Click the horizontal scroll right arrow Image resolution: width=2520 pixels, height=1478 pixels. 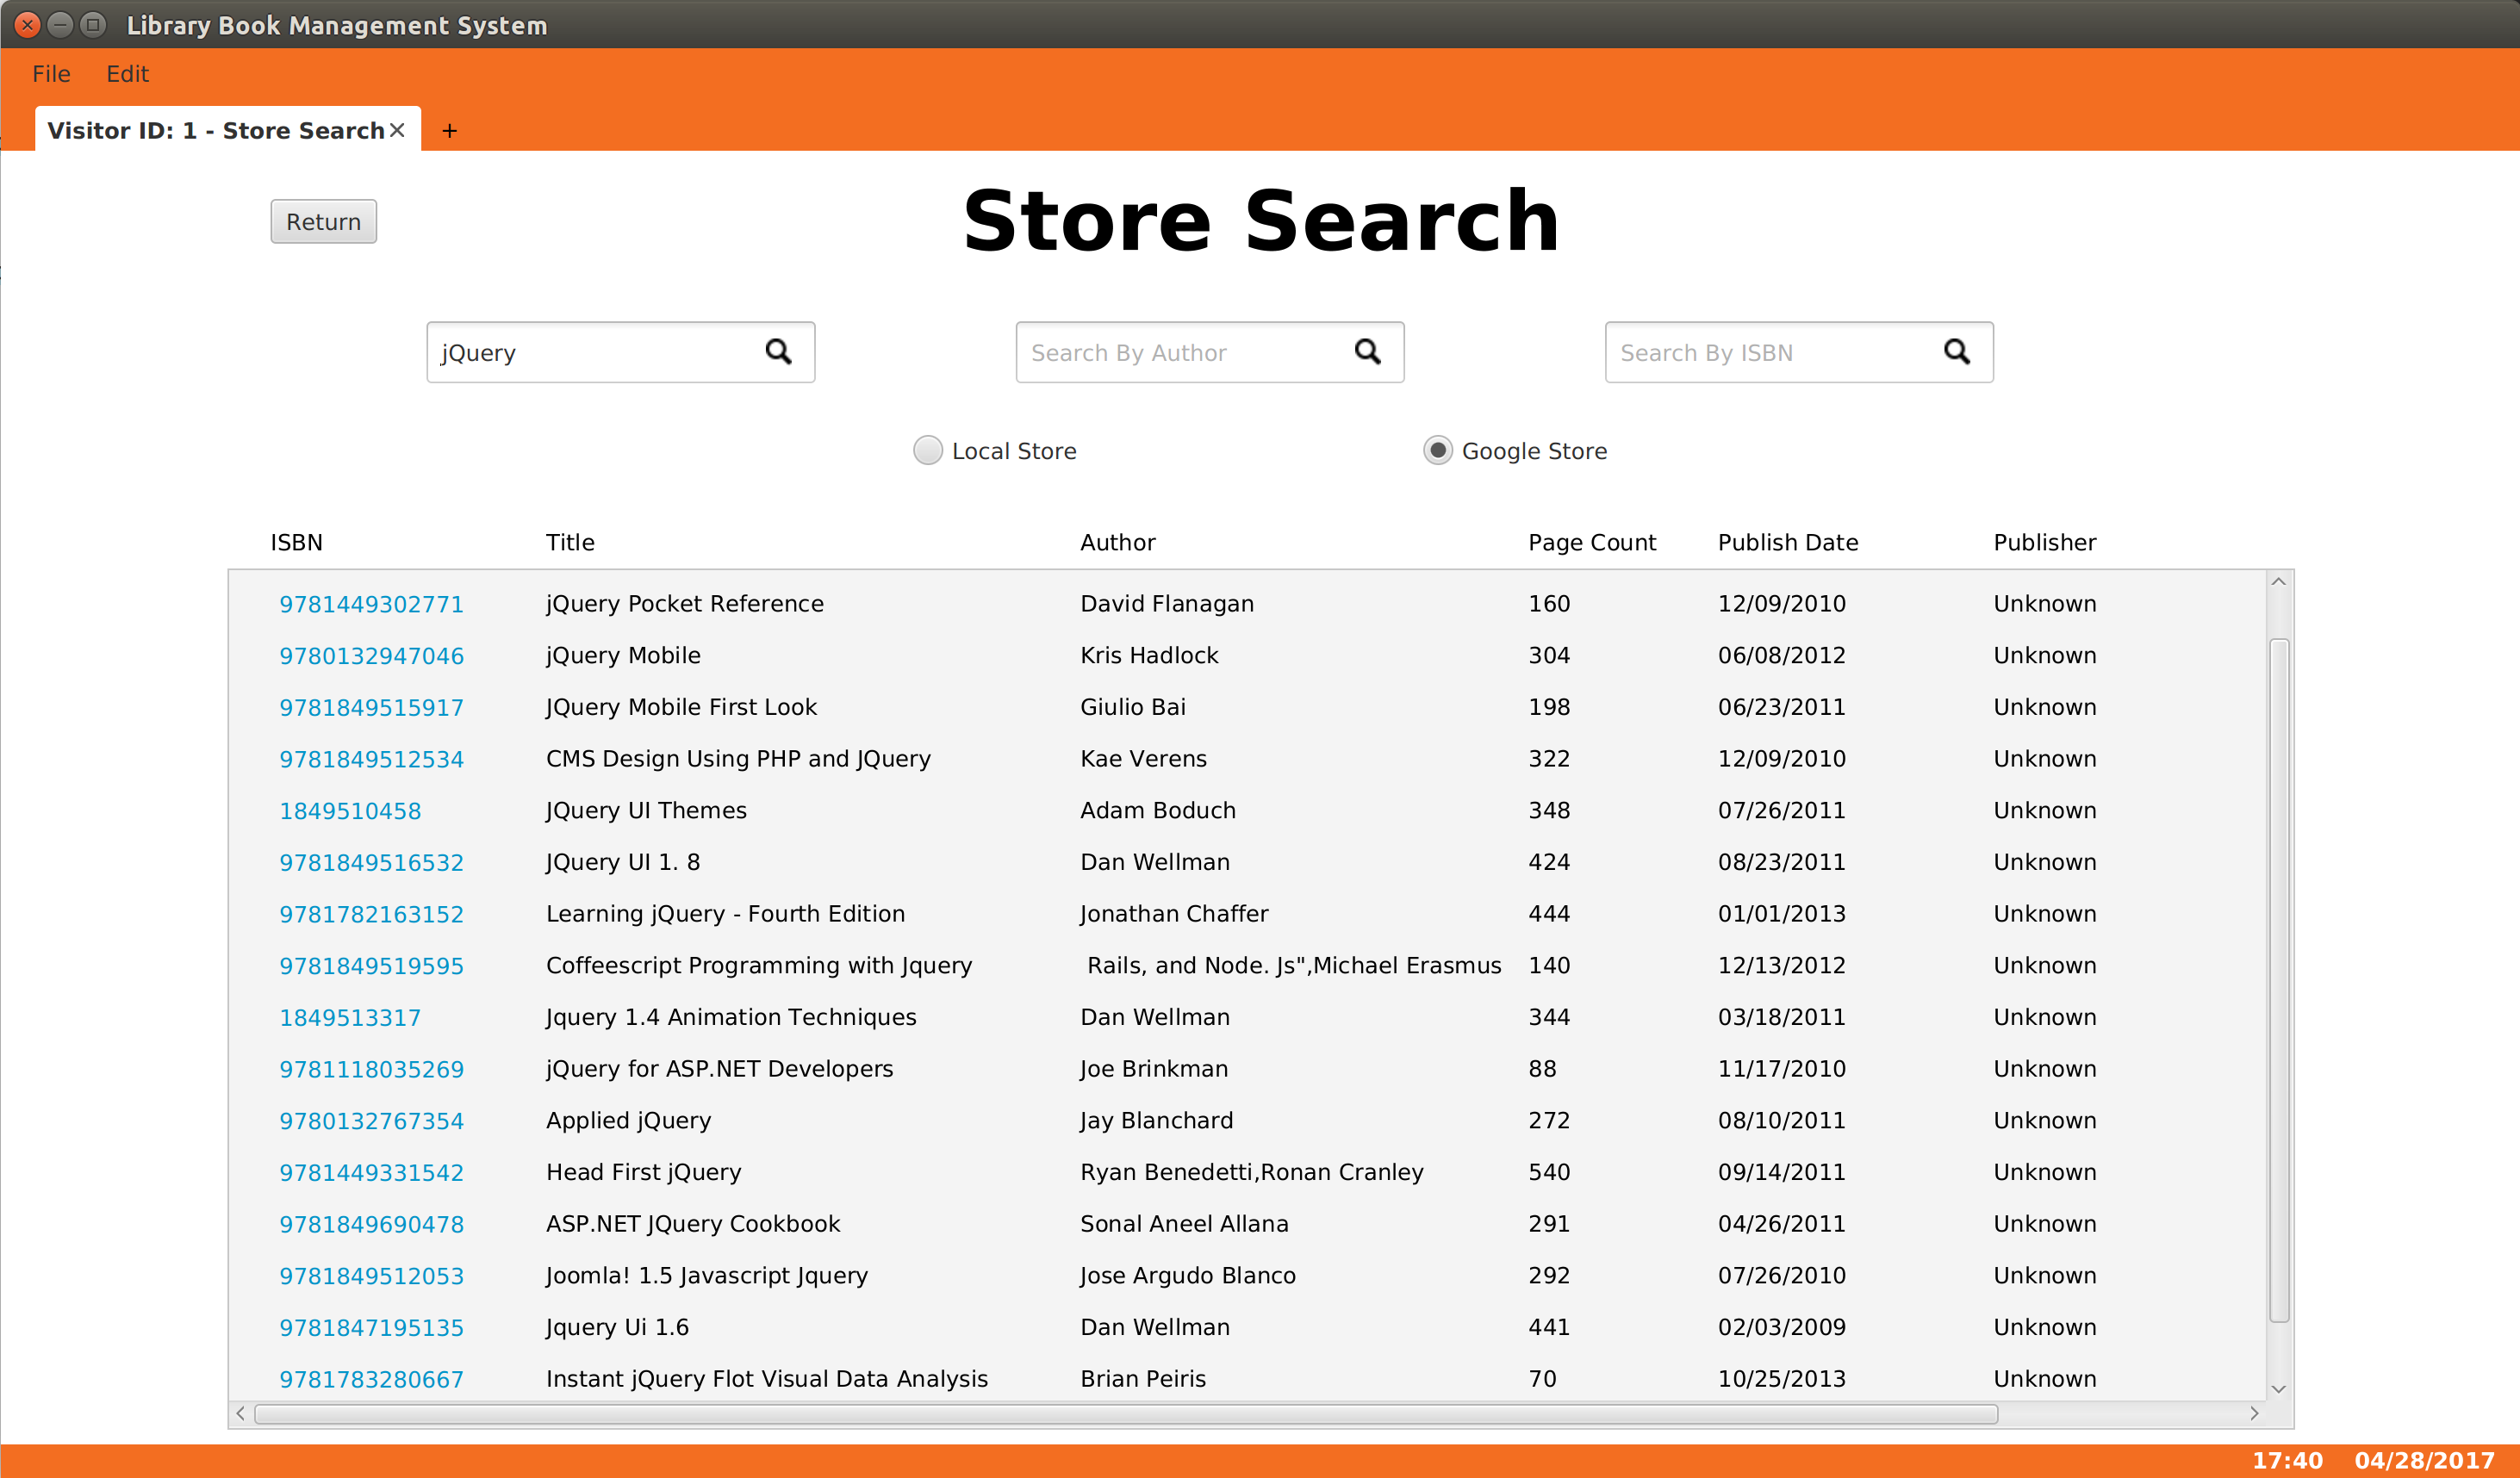coord(2254,1413)
